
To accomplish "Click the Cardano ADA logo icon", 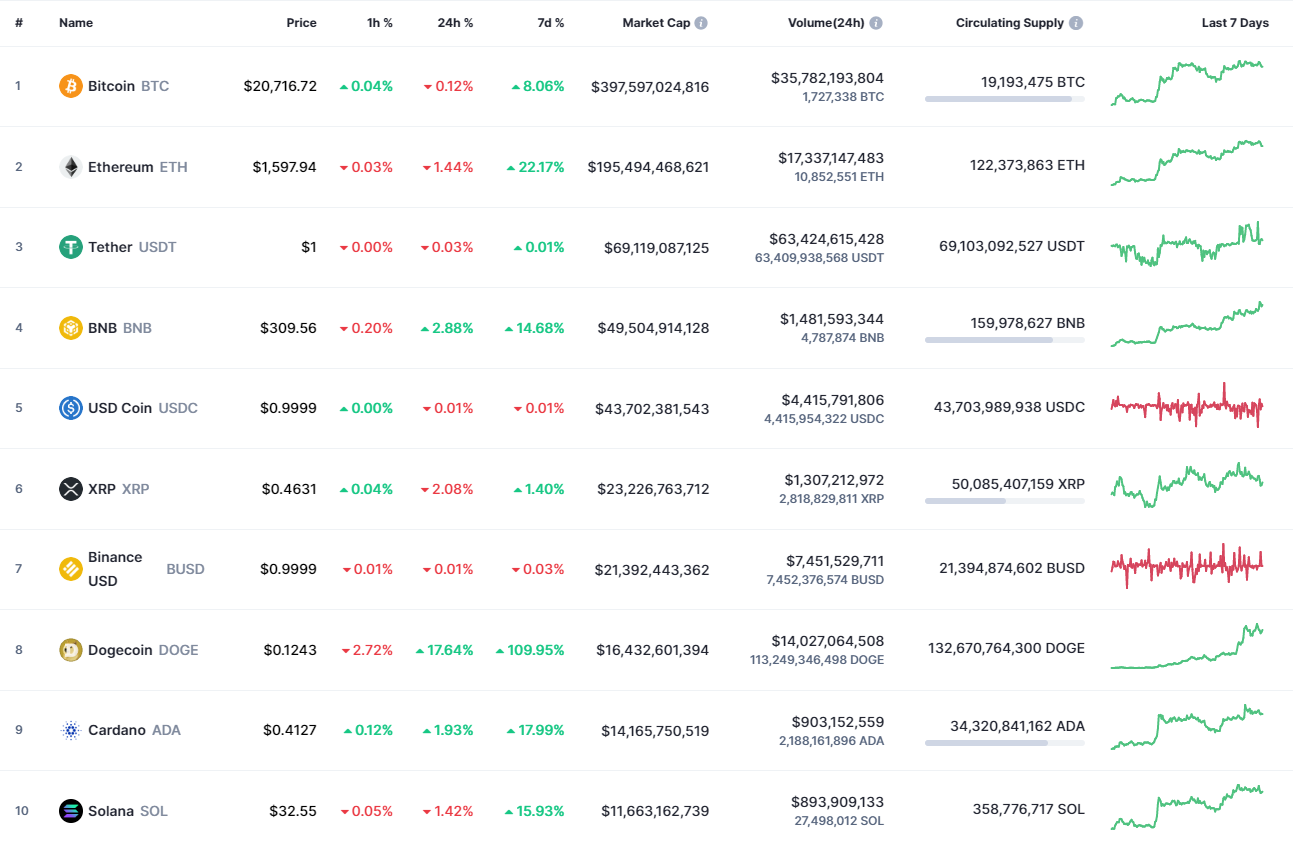I will click(69, 730).
